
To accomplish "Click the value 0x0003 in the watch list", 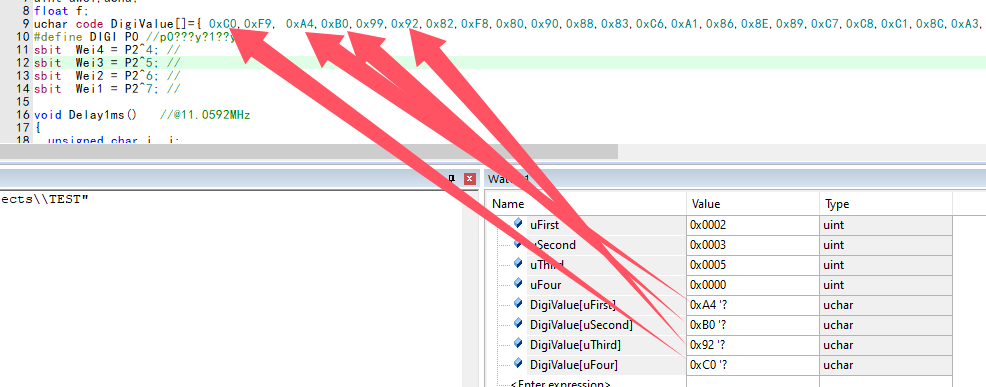I will pos(708,245).
